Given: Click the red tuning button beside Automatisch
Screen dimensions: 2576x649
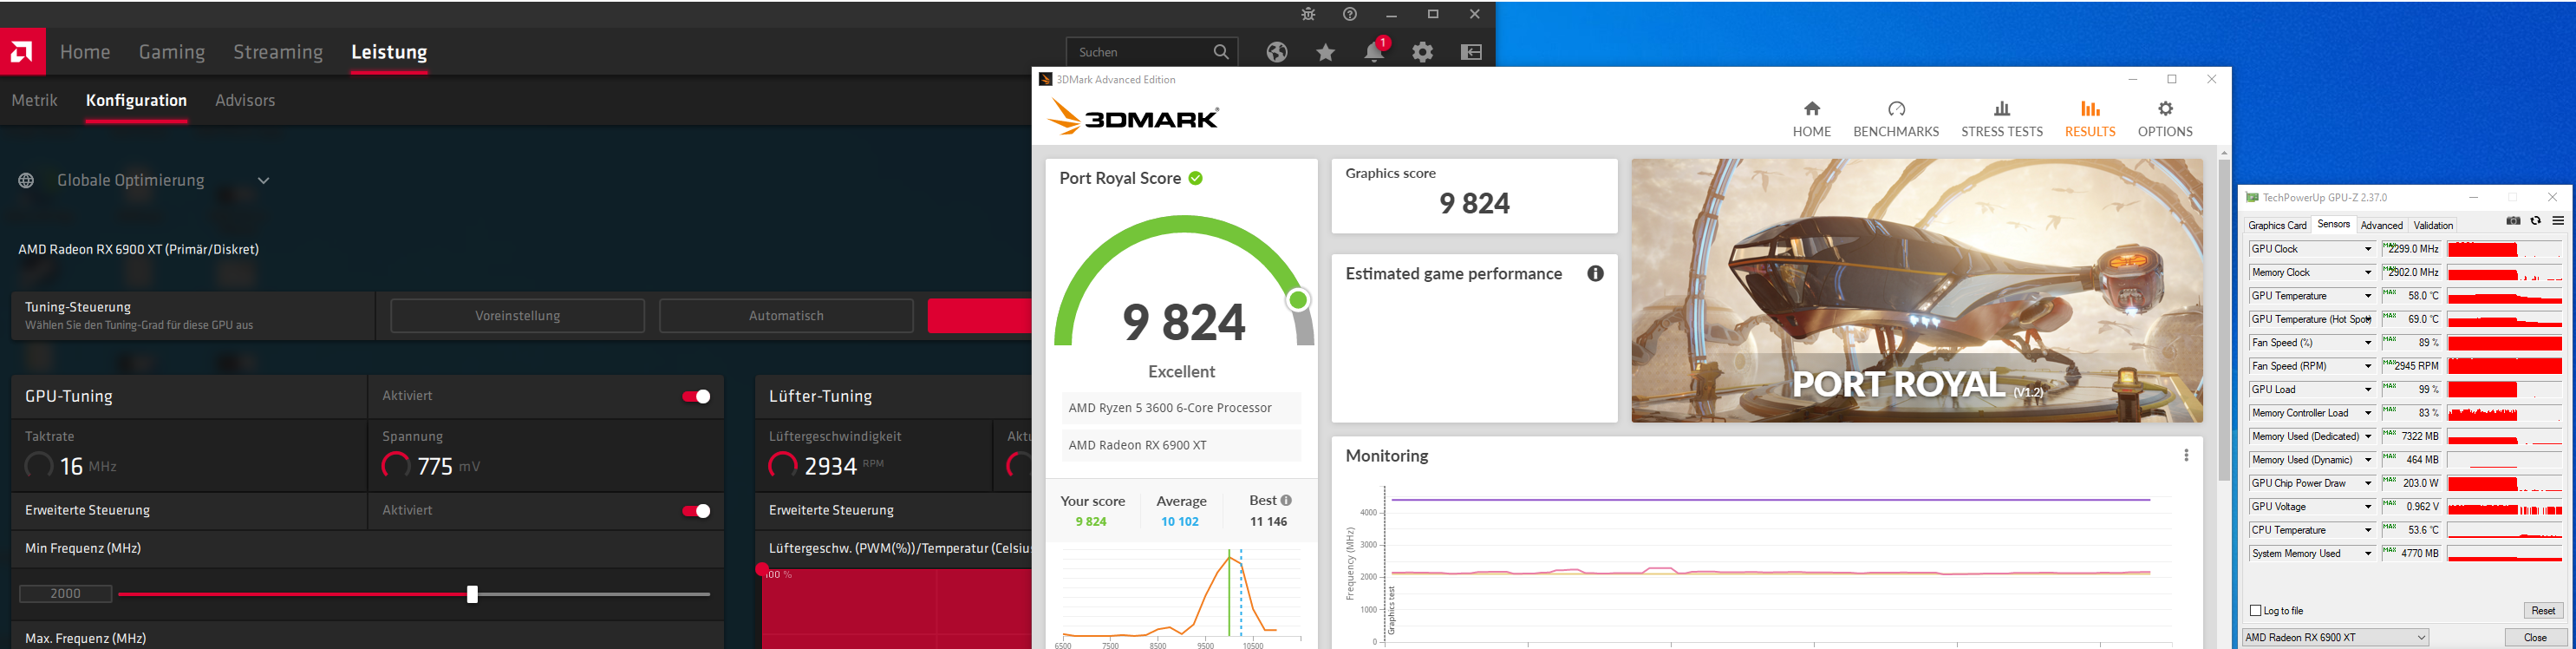Looking at the screenshot, I should (x=979, y=316).
